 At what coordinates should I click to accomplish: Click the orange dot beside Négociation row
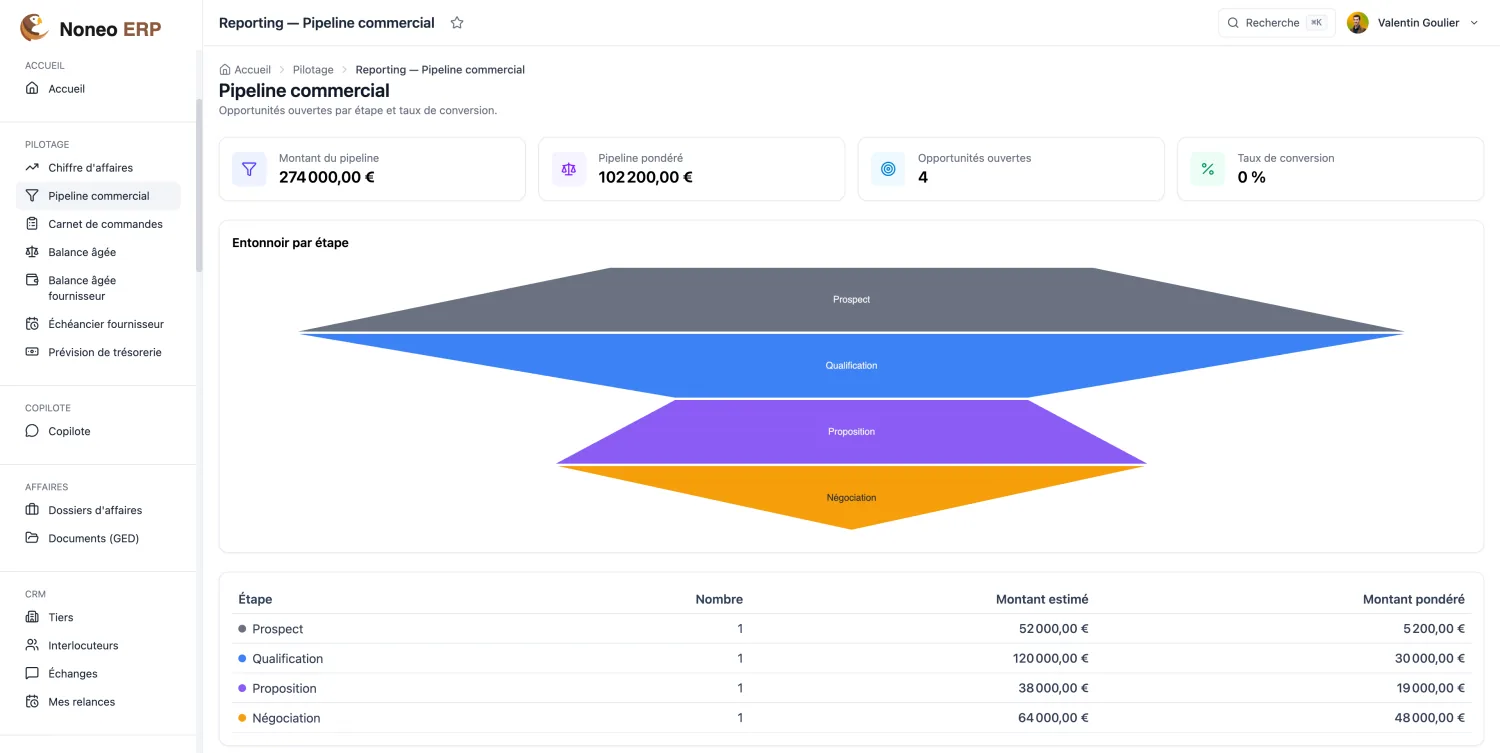(x=242, y=718)
